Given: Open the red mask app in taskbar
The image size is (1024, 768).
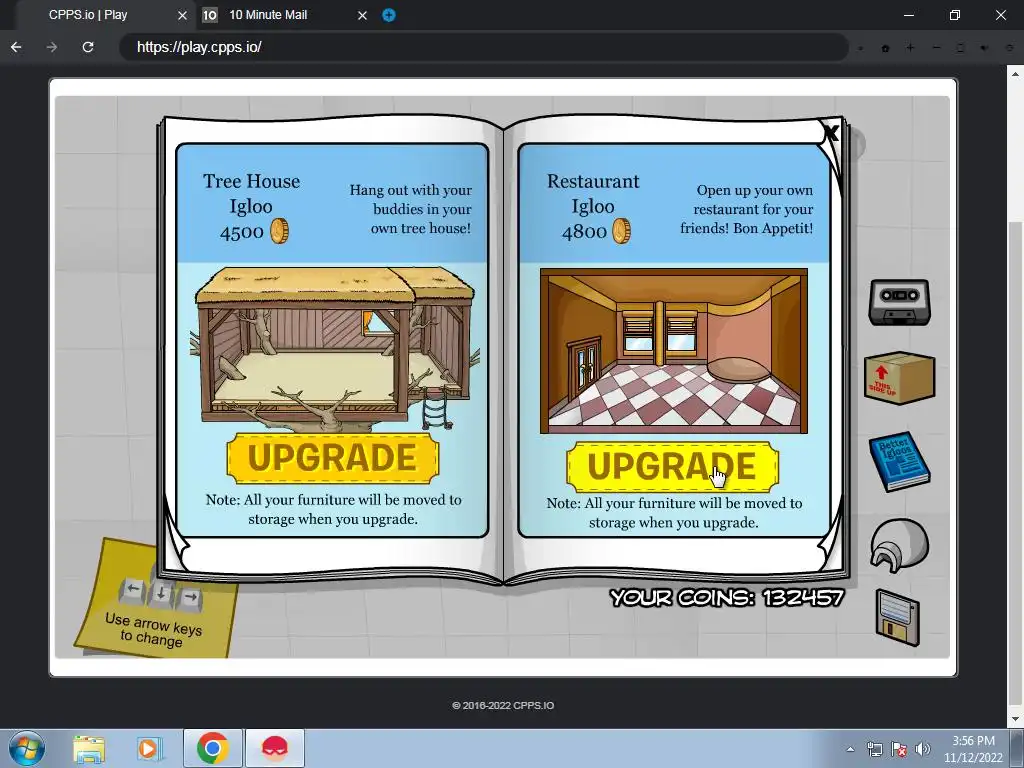Looking at the screenshot, I should pos(274,748).
